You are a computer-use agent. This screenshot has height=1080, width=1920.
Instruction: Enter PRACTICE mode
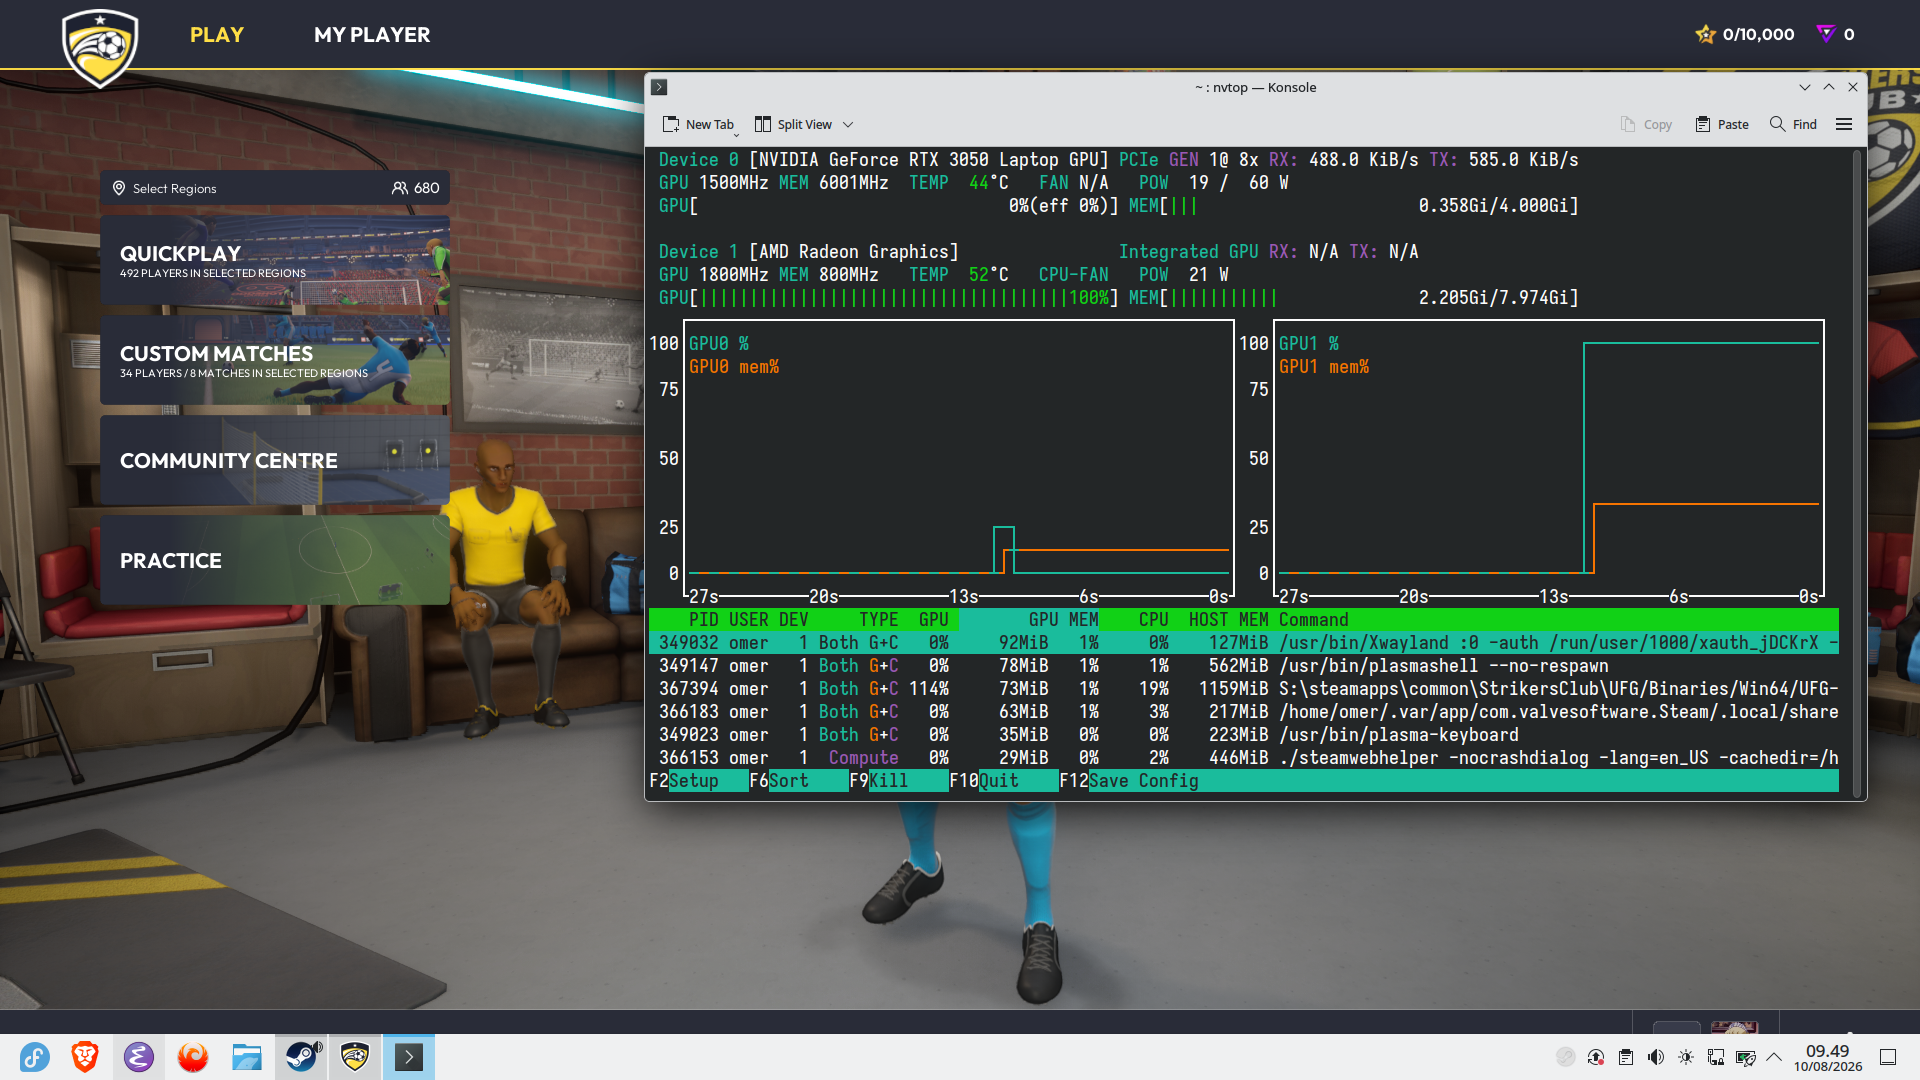275,561
